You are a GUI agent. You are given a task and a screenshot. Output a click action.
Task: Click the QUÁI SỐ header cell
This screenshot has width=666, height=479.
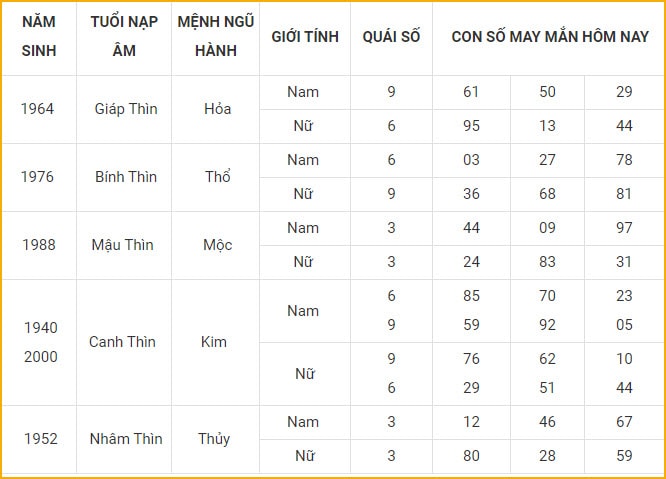click(x=391, y=37)
